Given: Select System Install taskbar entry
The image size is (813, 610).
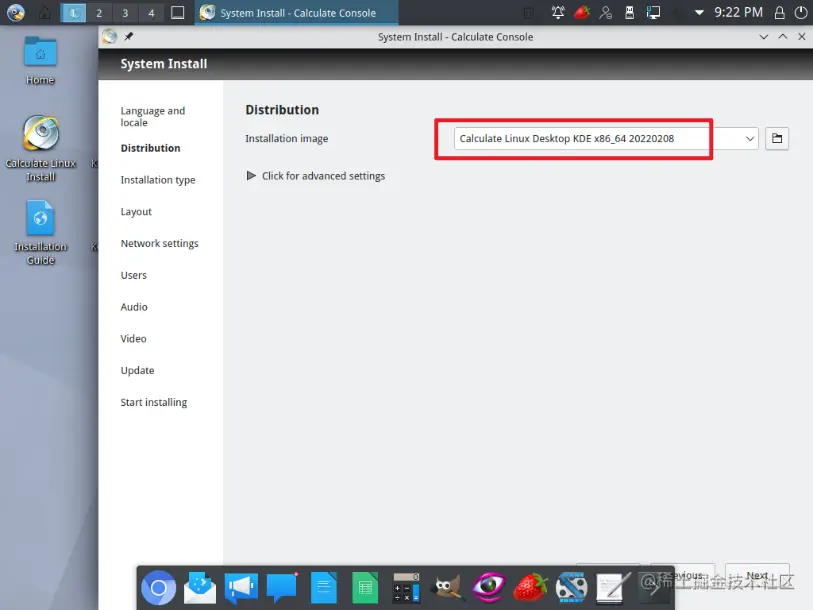Looking at the screenshot, I should [x=297, y=13].
